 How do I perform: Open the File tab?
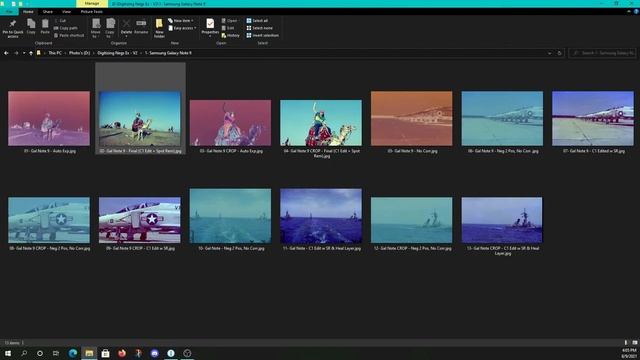pos(9,12)
